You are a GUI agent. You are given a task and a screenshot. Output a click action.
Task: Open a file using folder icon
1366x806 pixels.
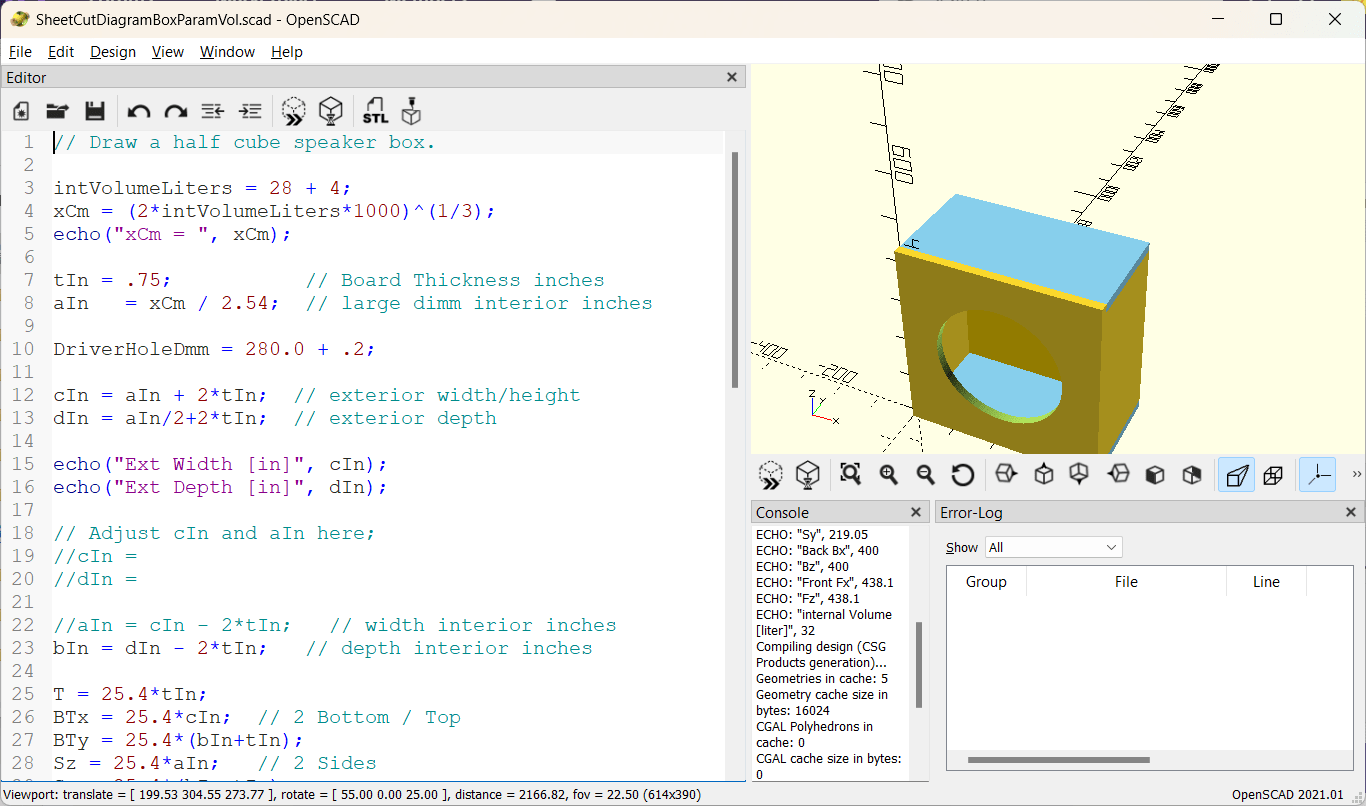point(57,111)
